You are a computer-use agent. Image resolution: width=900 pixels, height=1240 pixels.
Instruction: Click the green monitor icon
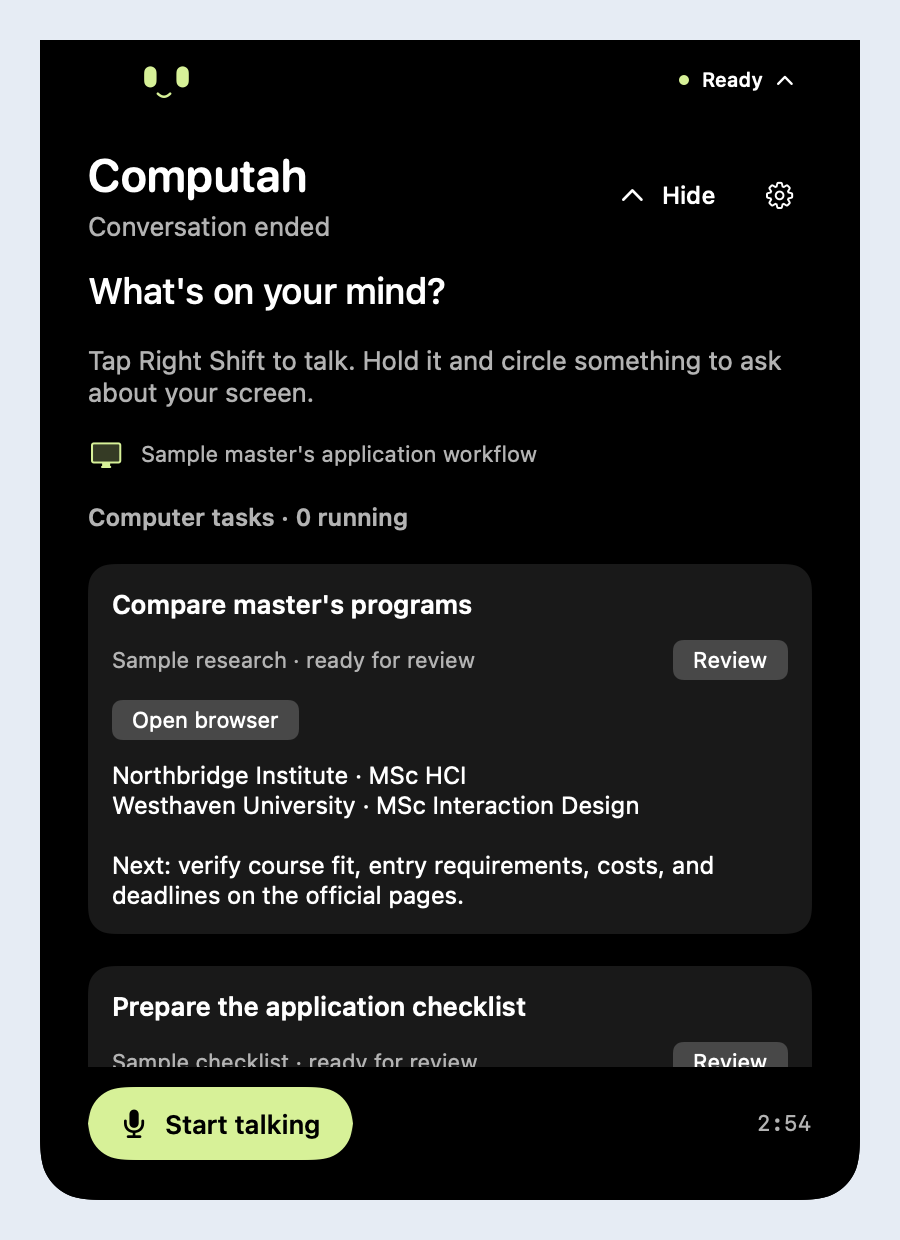[x=106, y=455]
